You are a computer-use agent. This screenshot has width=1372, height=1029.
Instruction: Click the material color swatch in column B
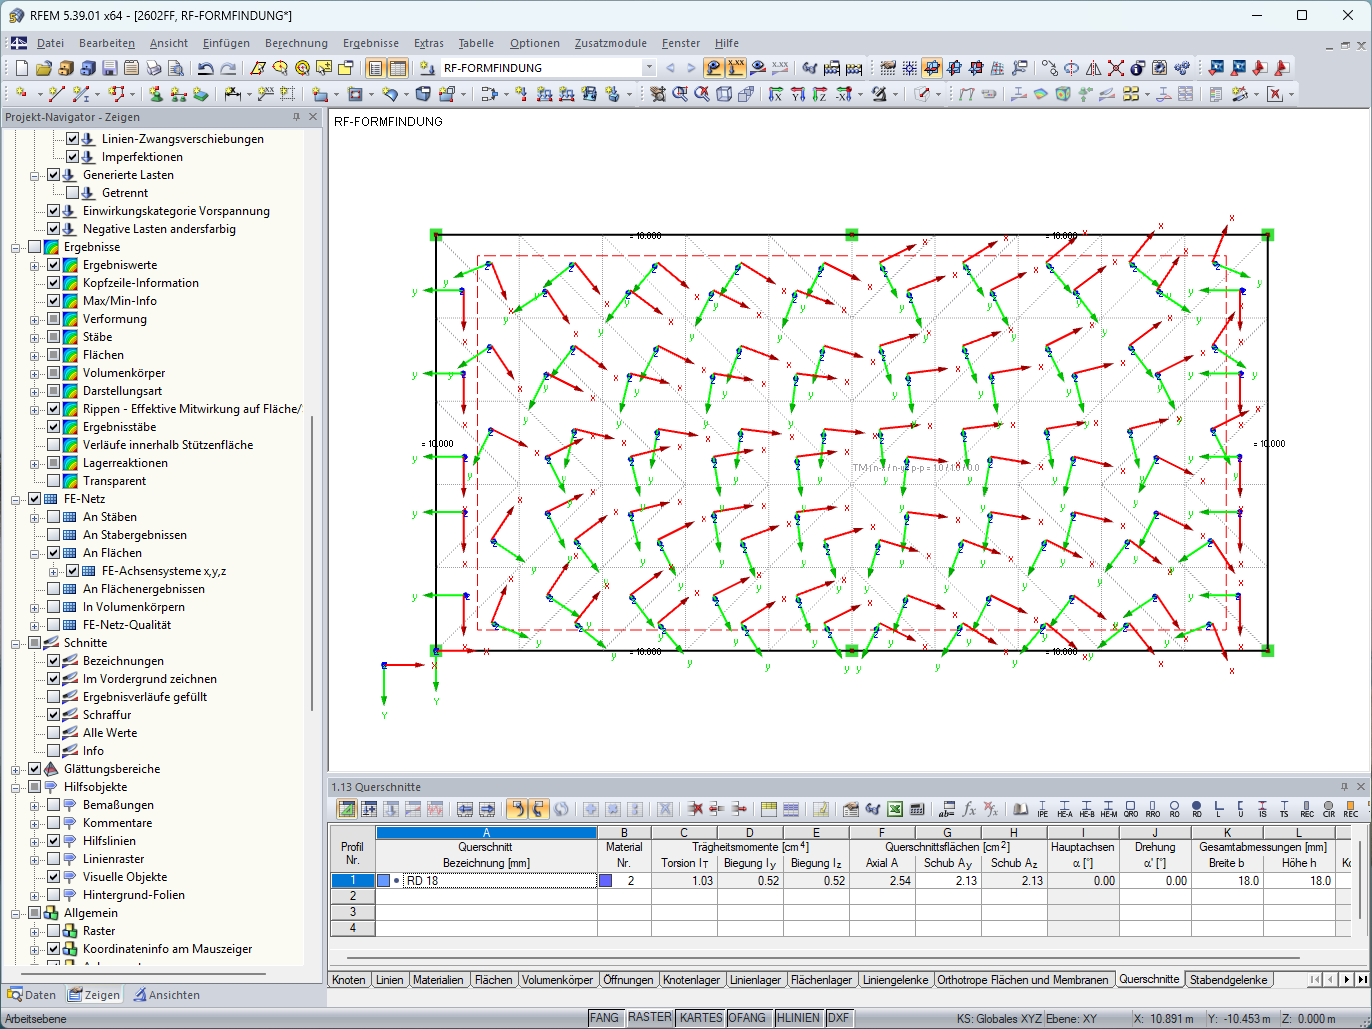tap(605, 881)
